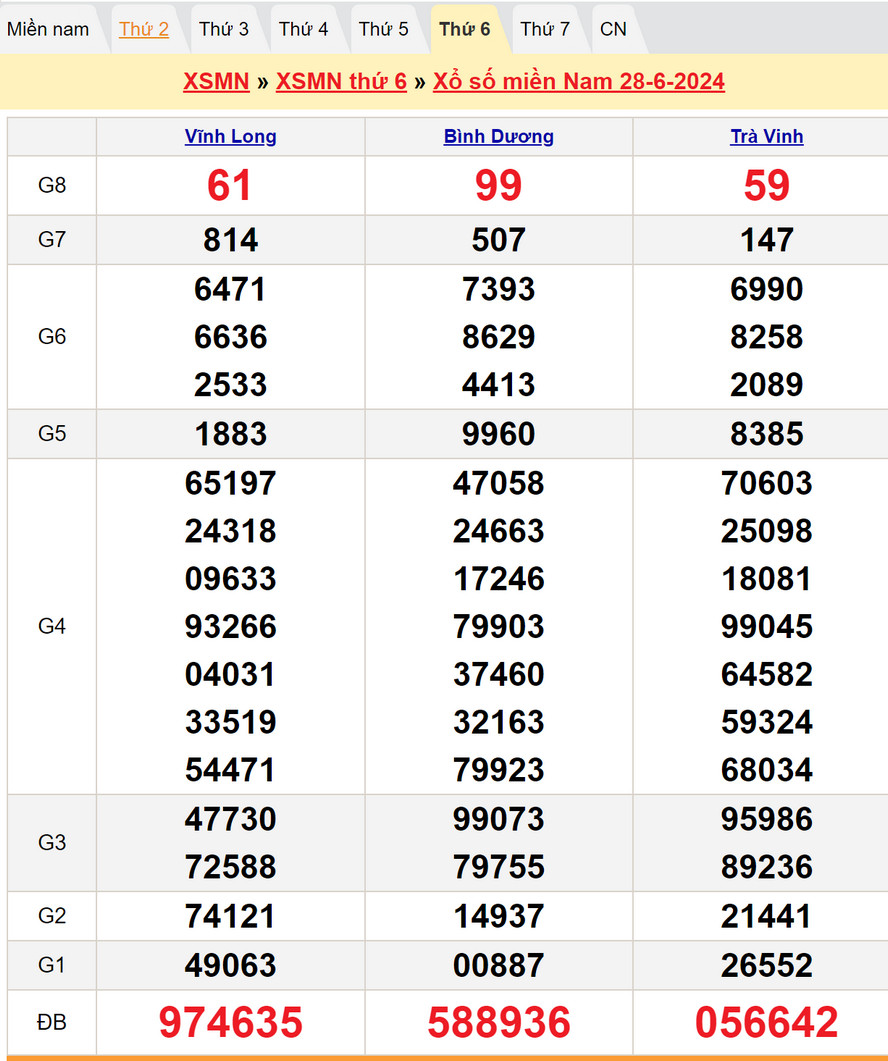Open Xổ số miền Nam 28-6-2024 link
888x1061 pixels.
click(x=579, y=81)
